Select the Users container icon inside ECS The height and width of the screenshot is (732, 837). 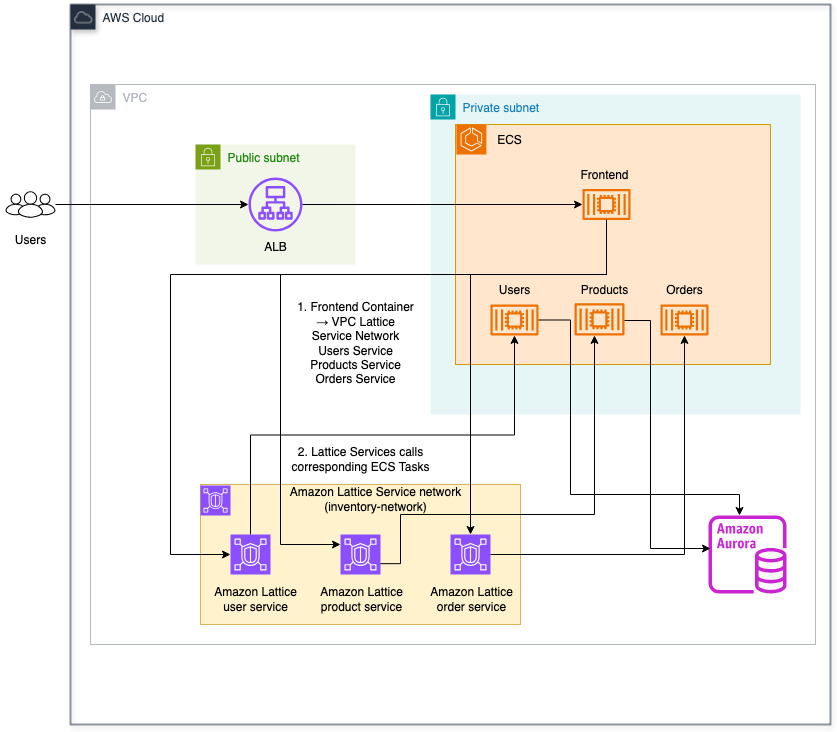point(514,320)
